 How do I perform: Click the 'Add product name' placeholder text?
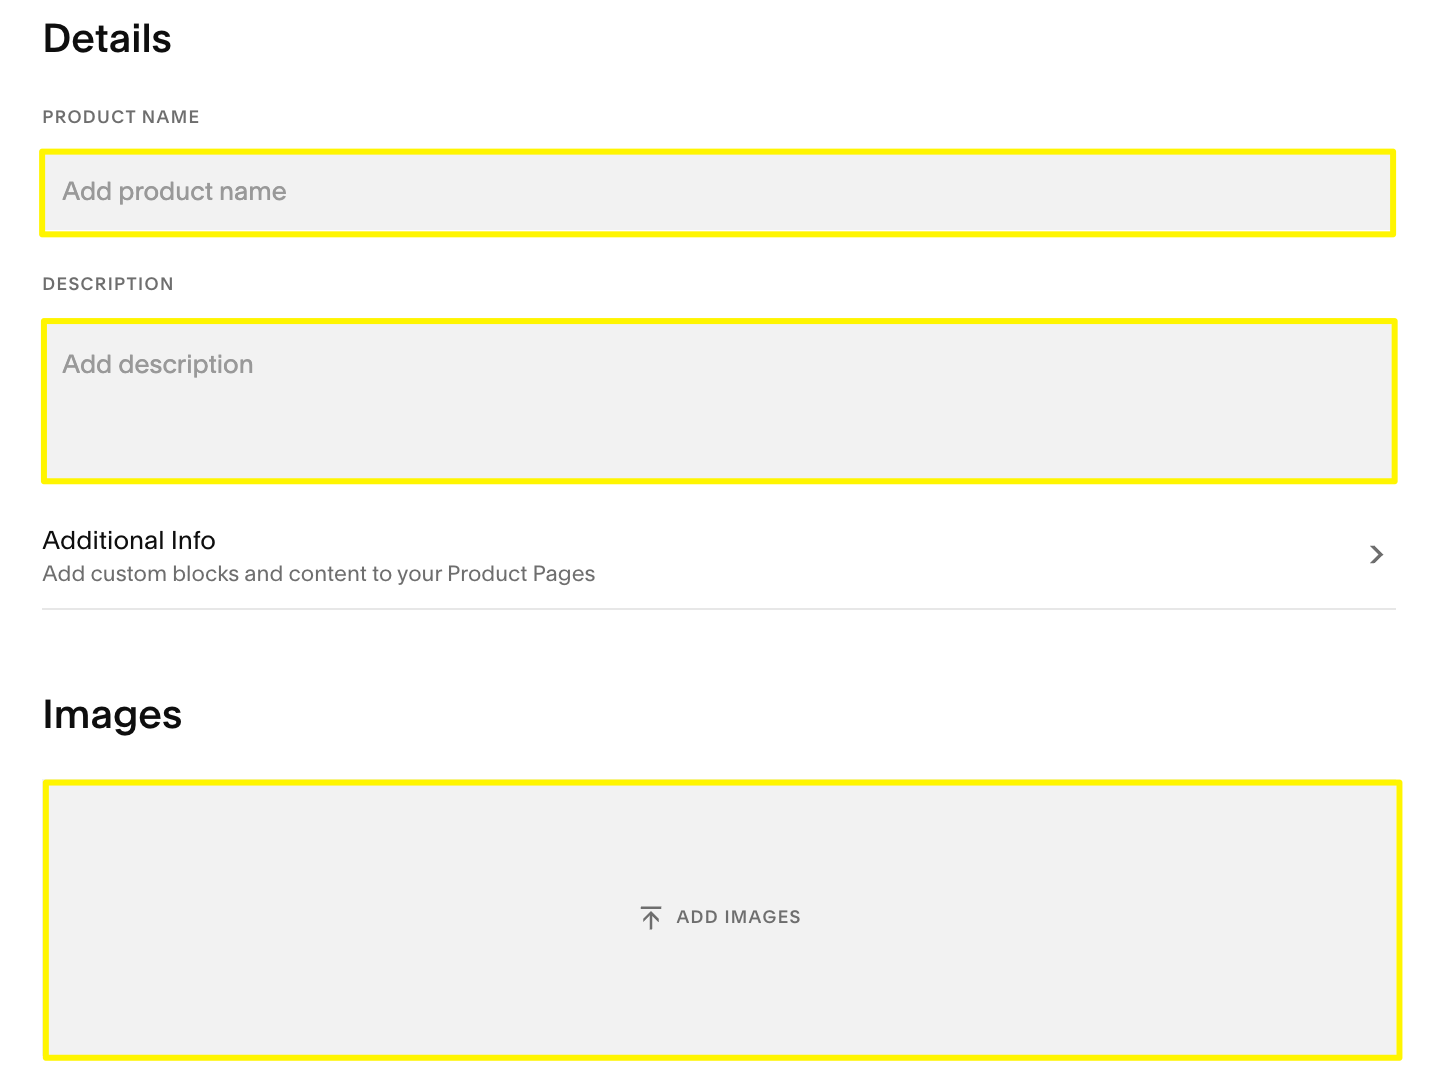(174, 192)
